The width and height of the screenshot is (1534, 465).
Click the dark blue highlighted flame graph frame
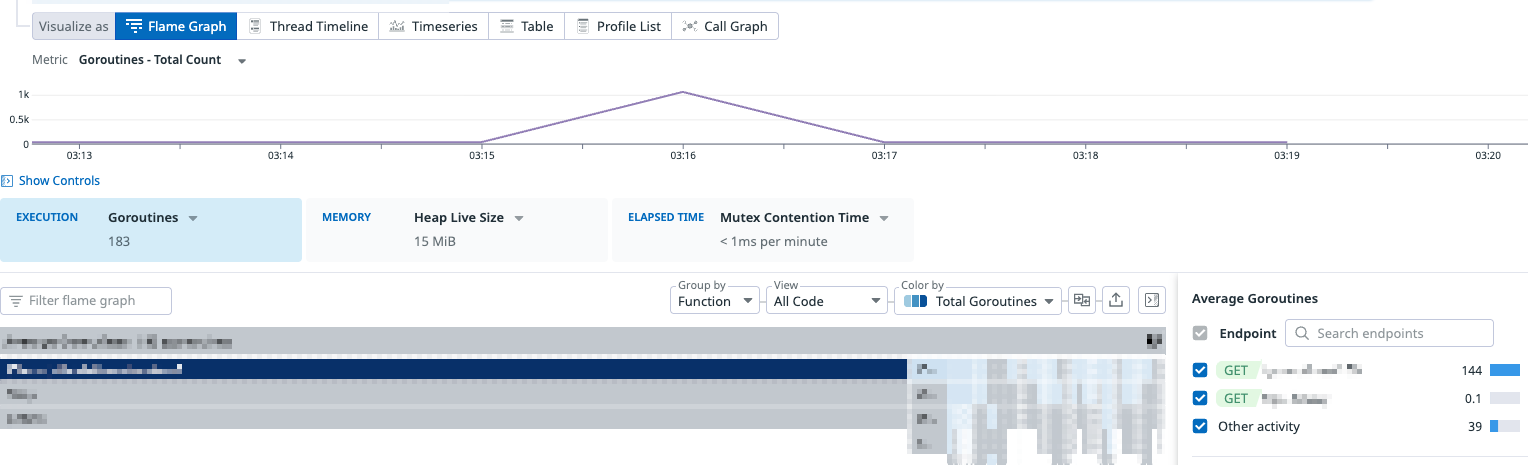coord(453,369)
